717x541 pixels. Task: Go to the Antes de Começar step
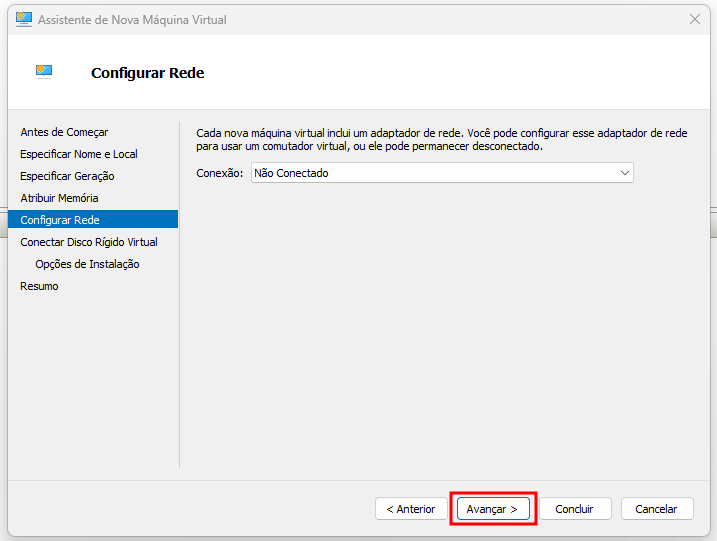pyautogui.click(x=64, y=132)
